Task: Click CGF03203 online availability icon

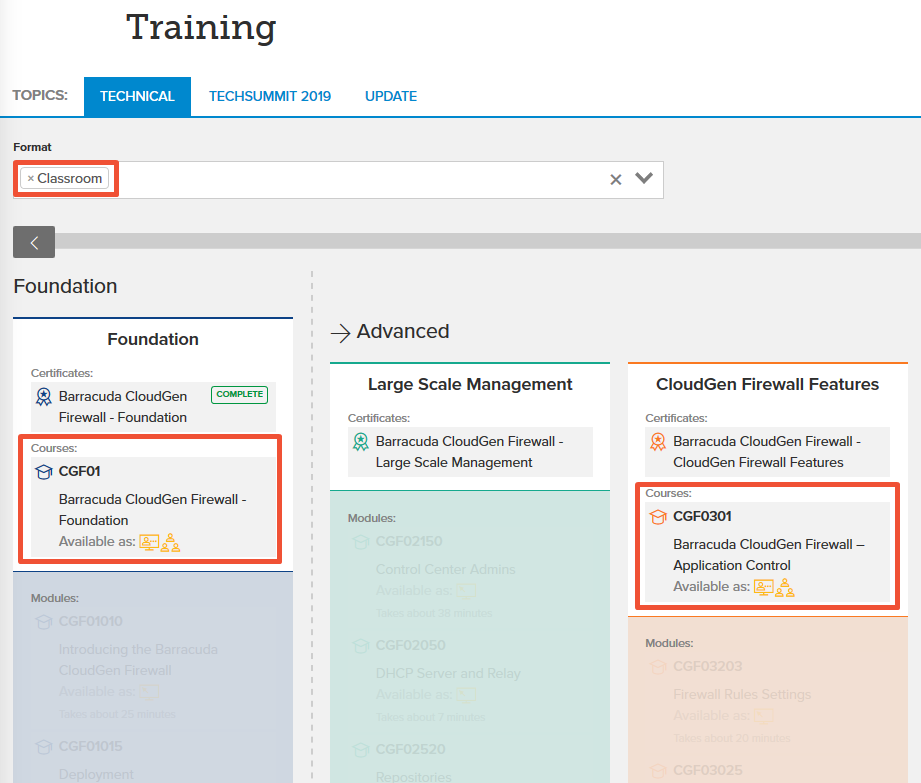Action: tap(764, 716)
